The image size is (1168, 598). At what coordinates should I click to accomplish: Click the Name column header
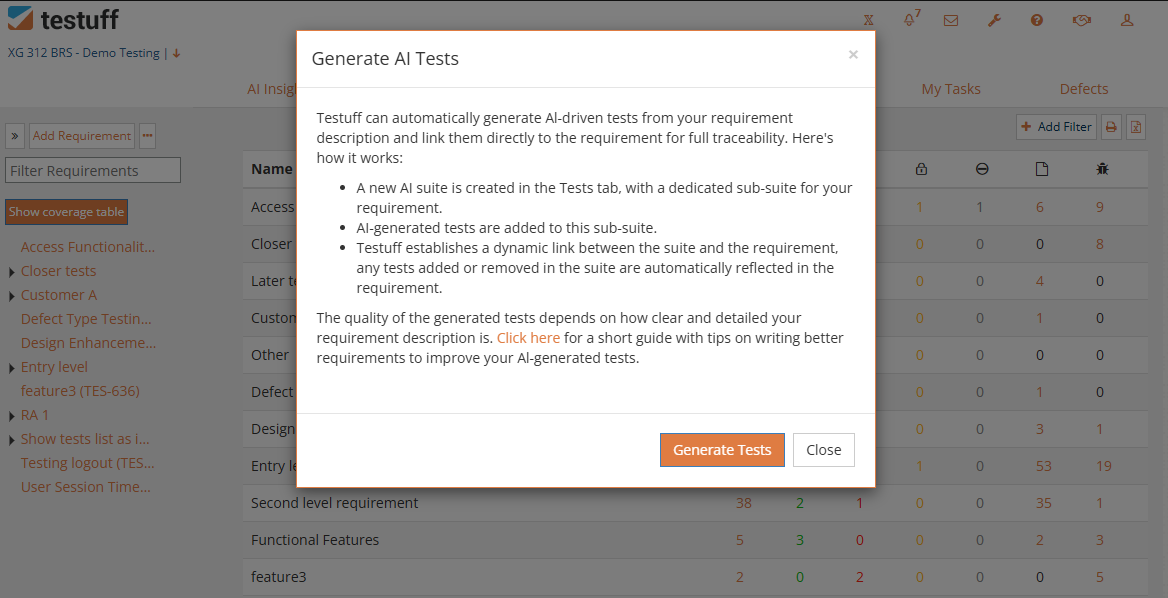point(272,169)
